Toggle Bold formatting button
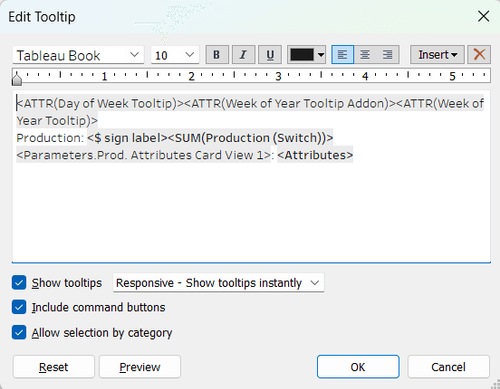 tap(217, 54)
